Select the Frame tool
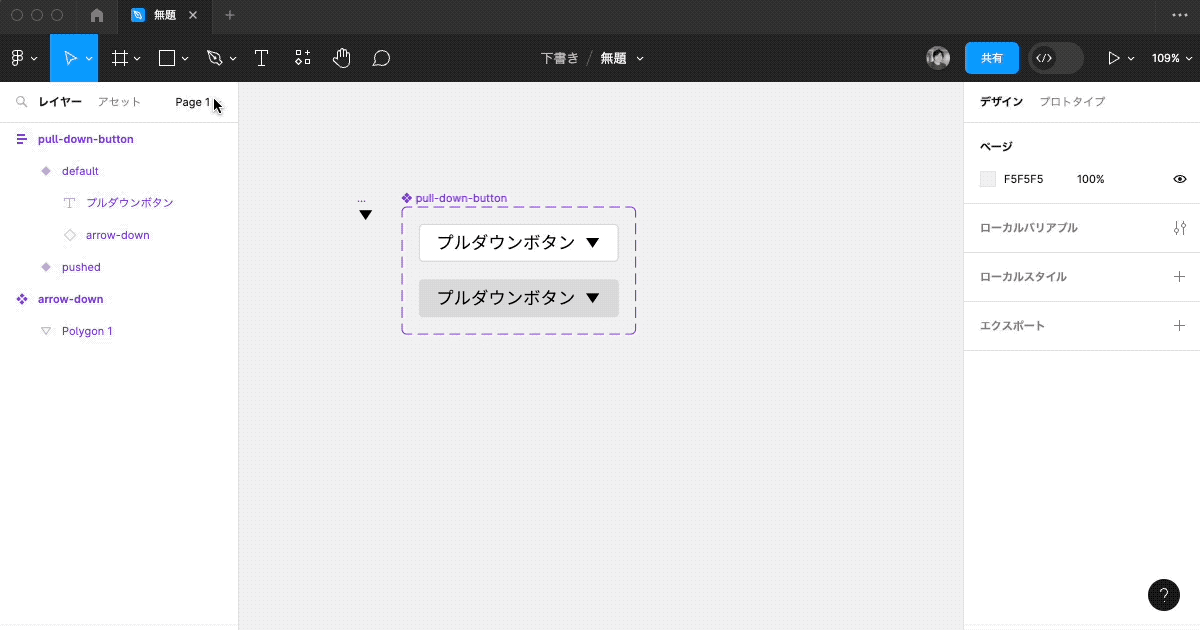 point(120,57)
